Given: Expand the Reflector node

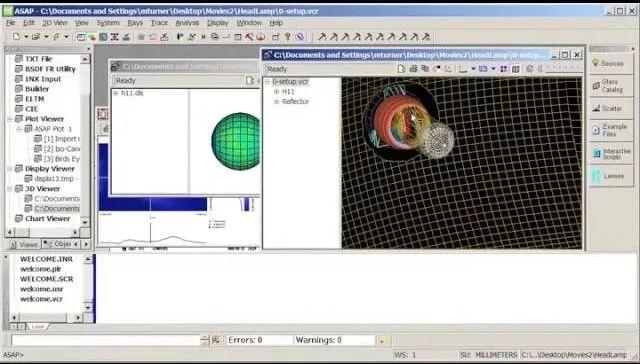Looking at the screenshot, I should click(x=277, y=102).
